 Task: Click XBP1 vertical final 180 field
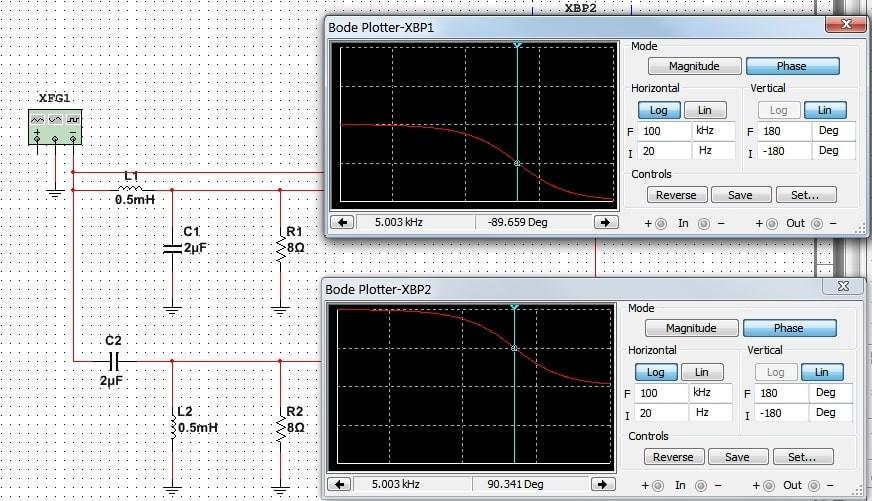[x=785, y=131]
